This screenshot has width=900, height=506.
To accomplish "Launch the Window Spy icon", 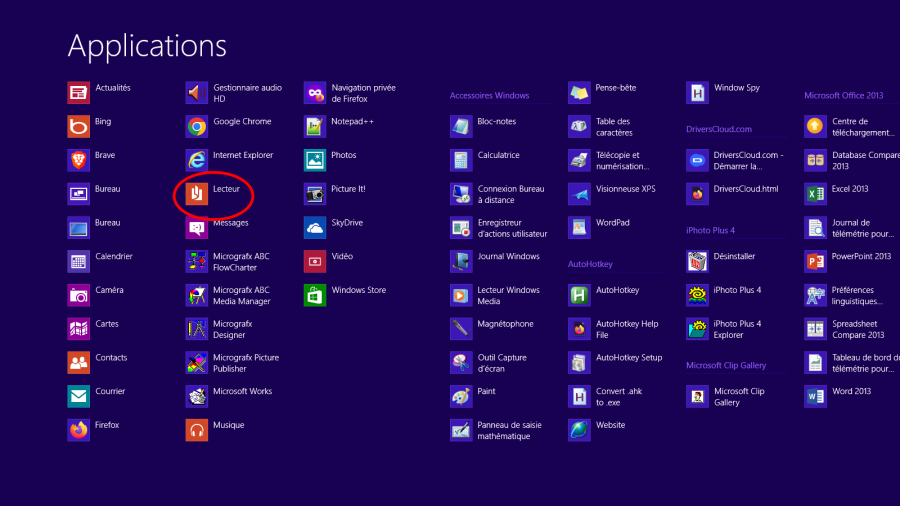I will pos(698,93).
